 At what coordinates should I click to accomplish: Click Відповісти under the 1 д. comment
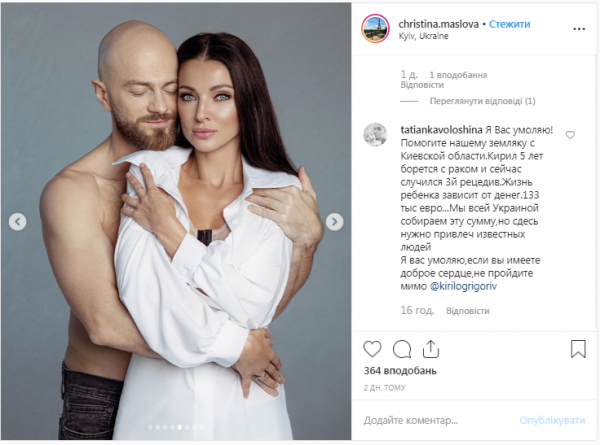click(x=422, y=85)
